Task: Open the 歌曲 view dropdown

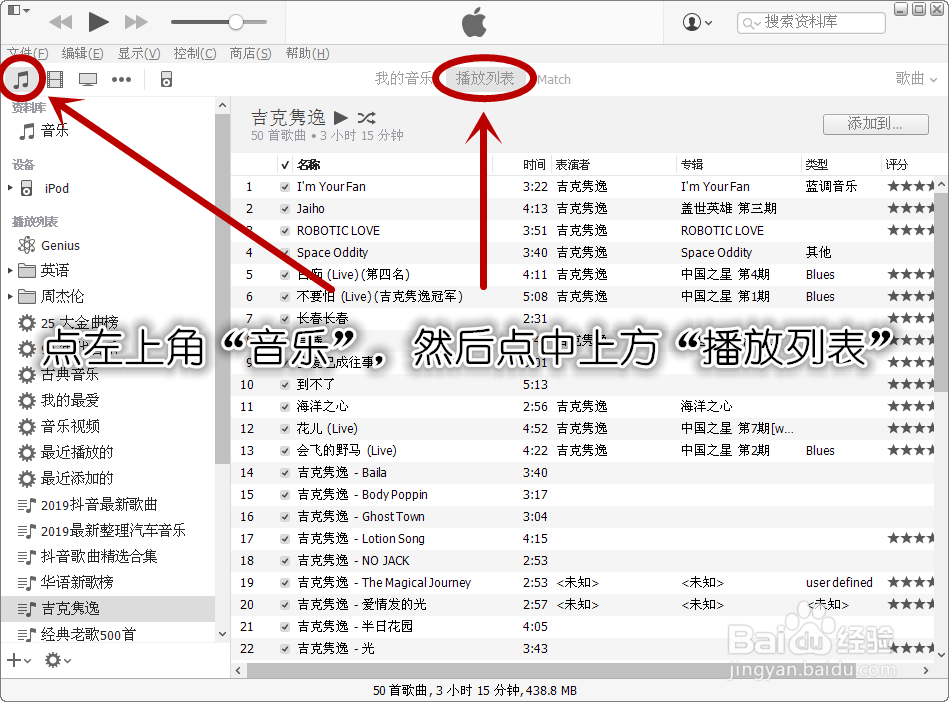Action: click(916, 79)
